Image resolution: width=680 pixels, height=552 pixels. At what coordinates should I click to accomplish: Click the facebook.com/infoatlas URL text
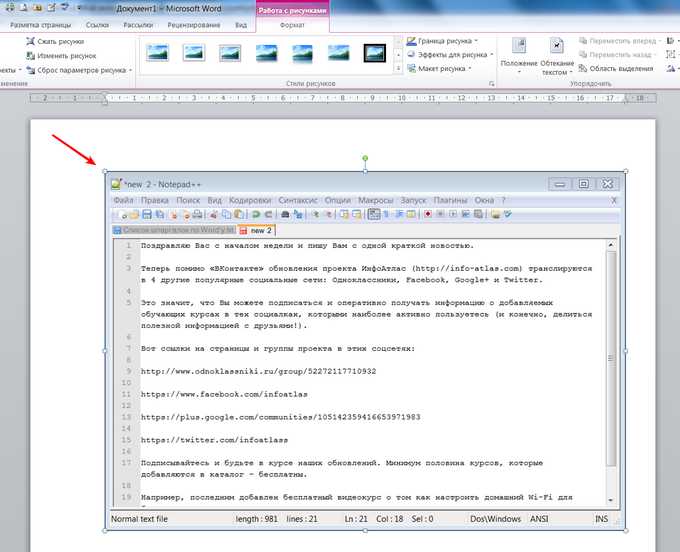pos(224,394)
